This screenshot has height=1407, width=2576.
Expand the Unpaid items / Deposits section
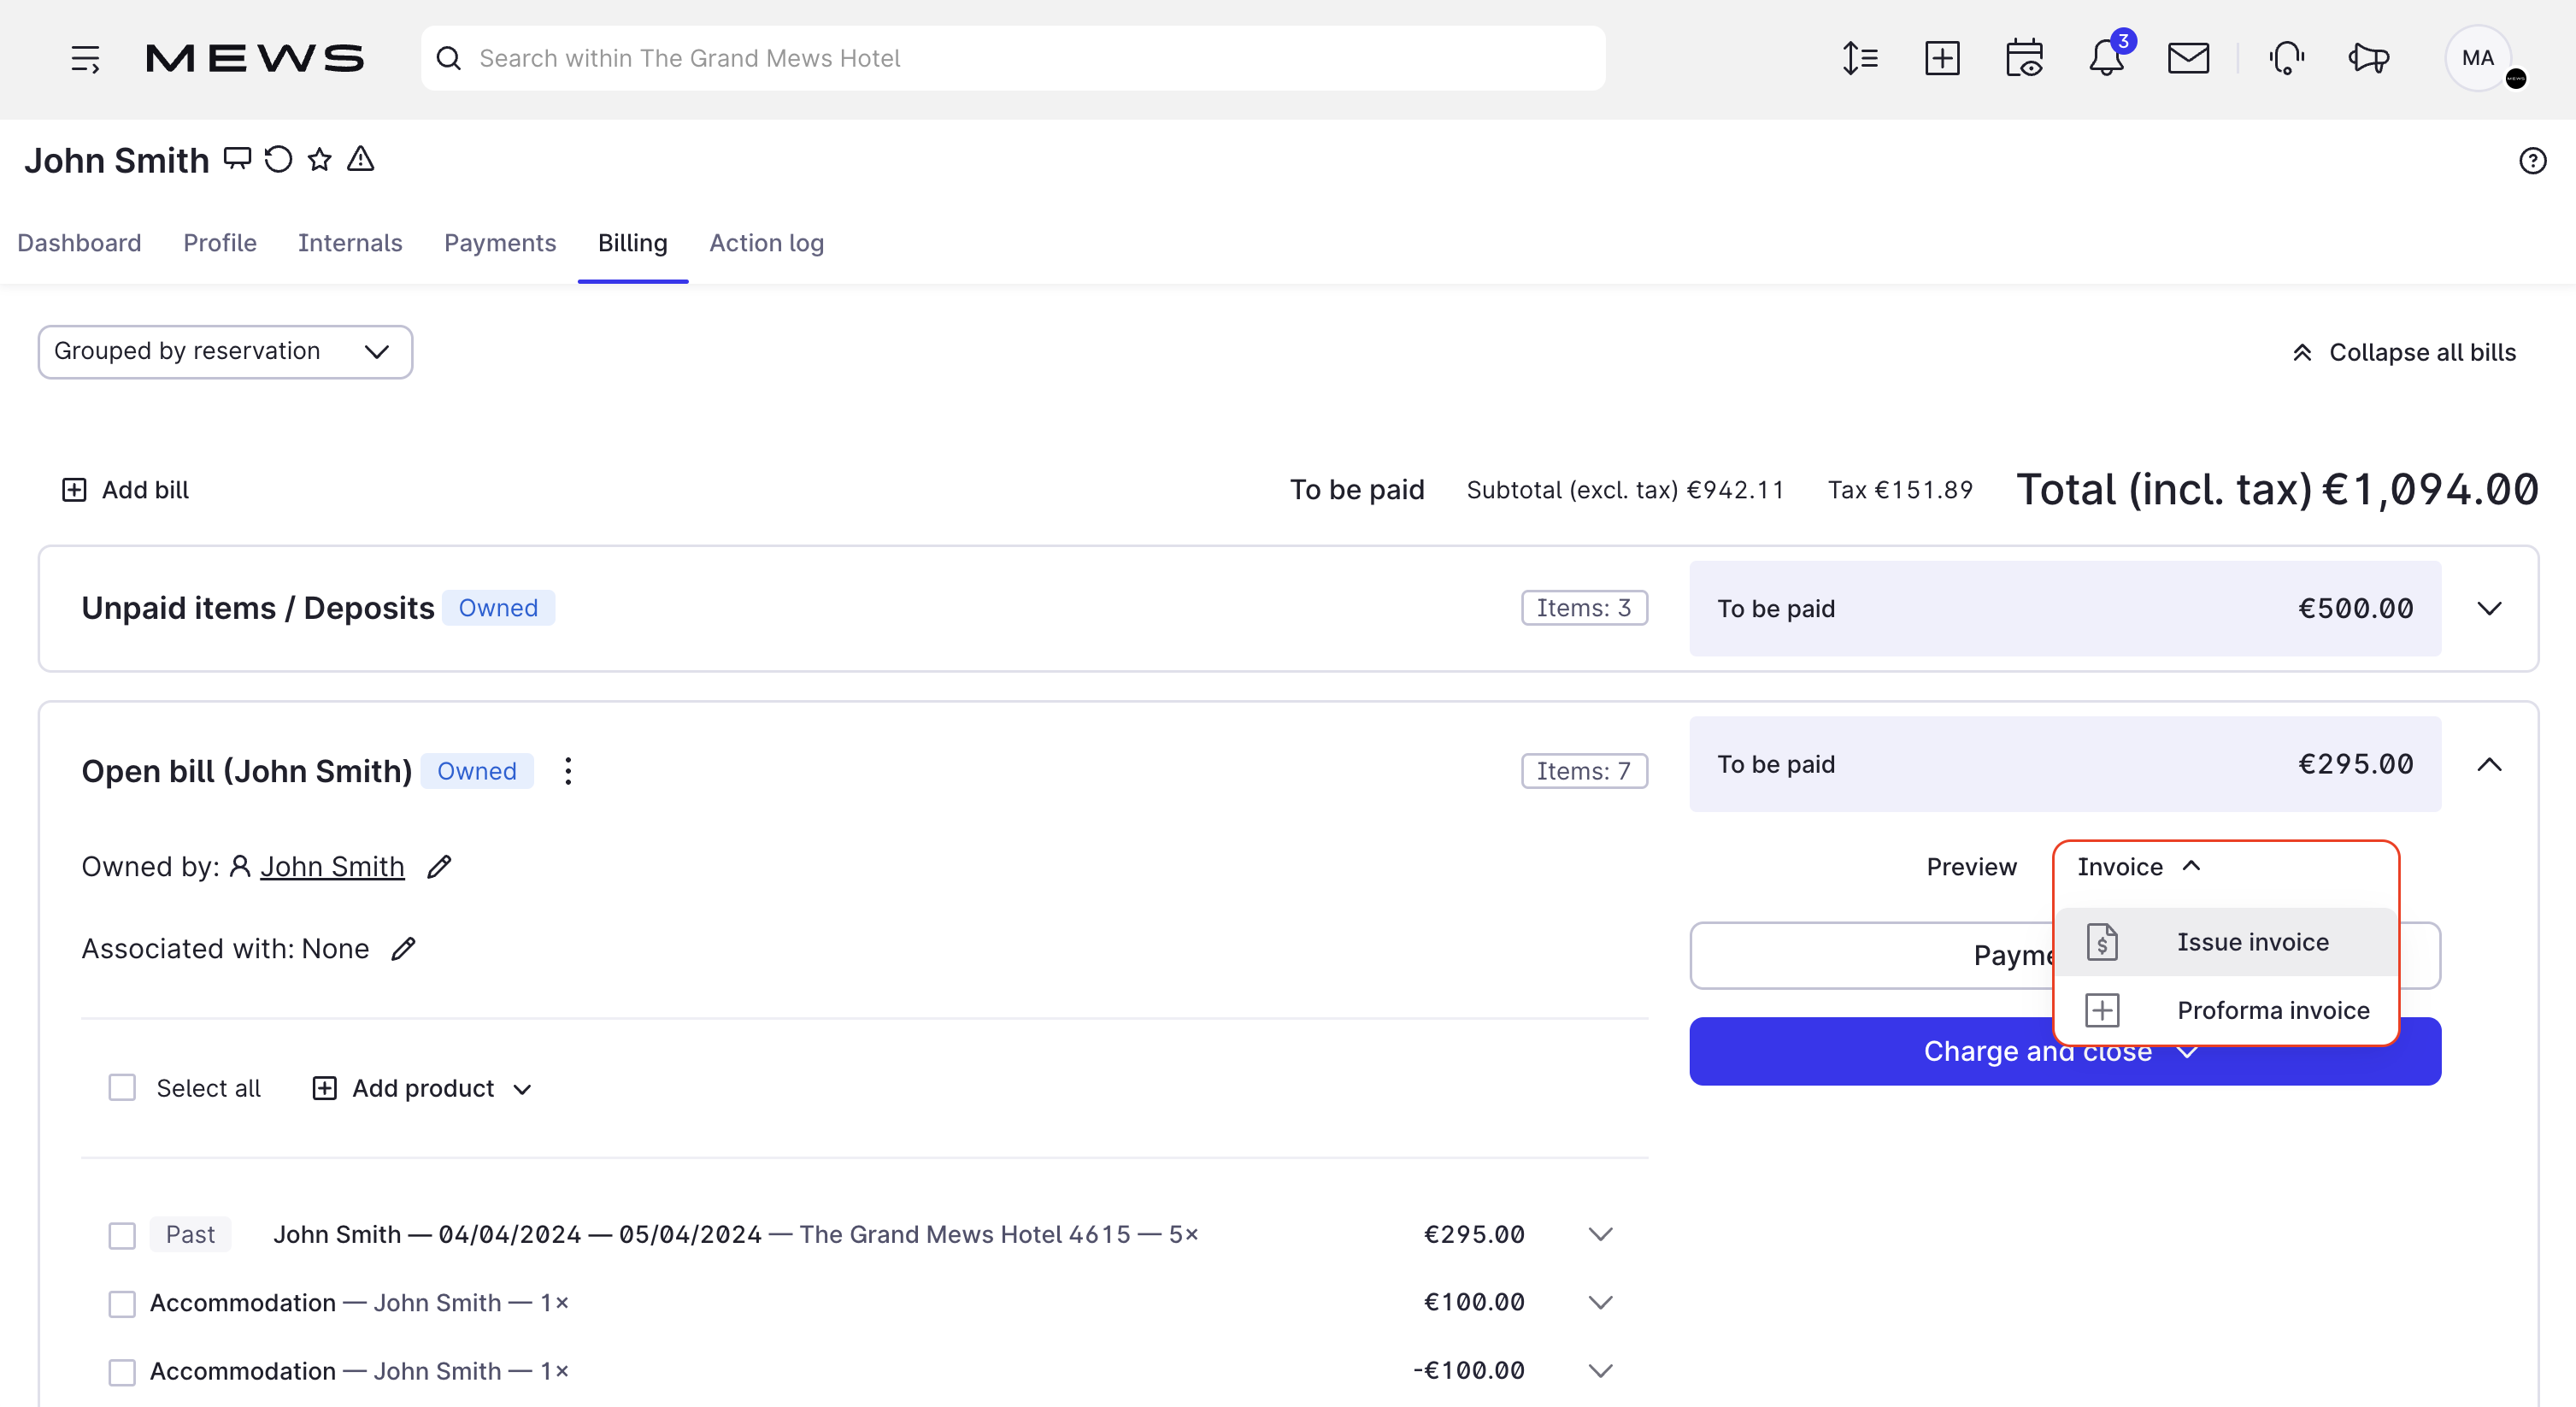[2491, 607]
